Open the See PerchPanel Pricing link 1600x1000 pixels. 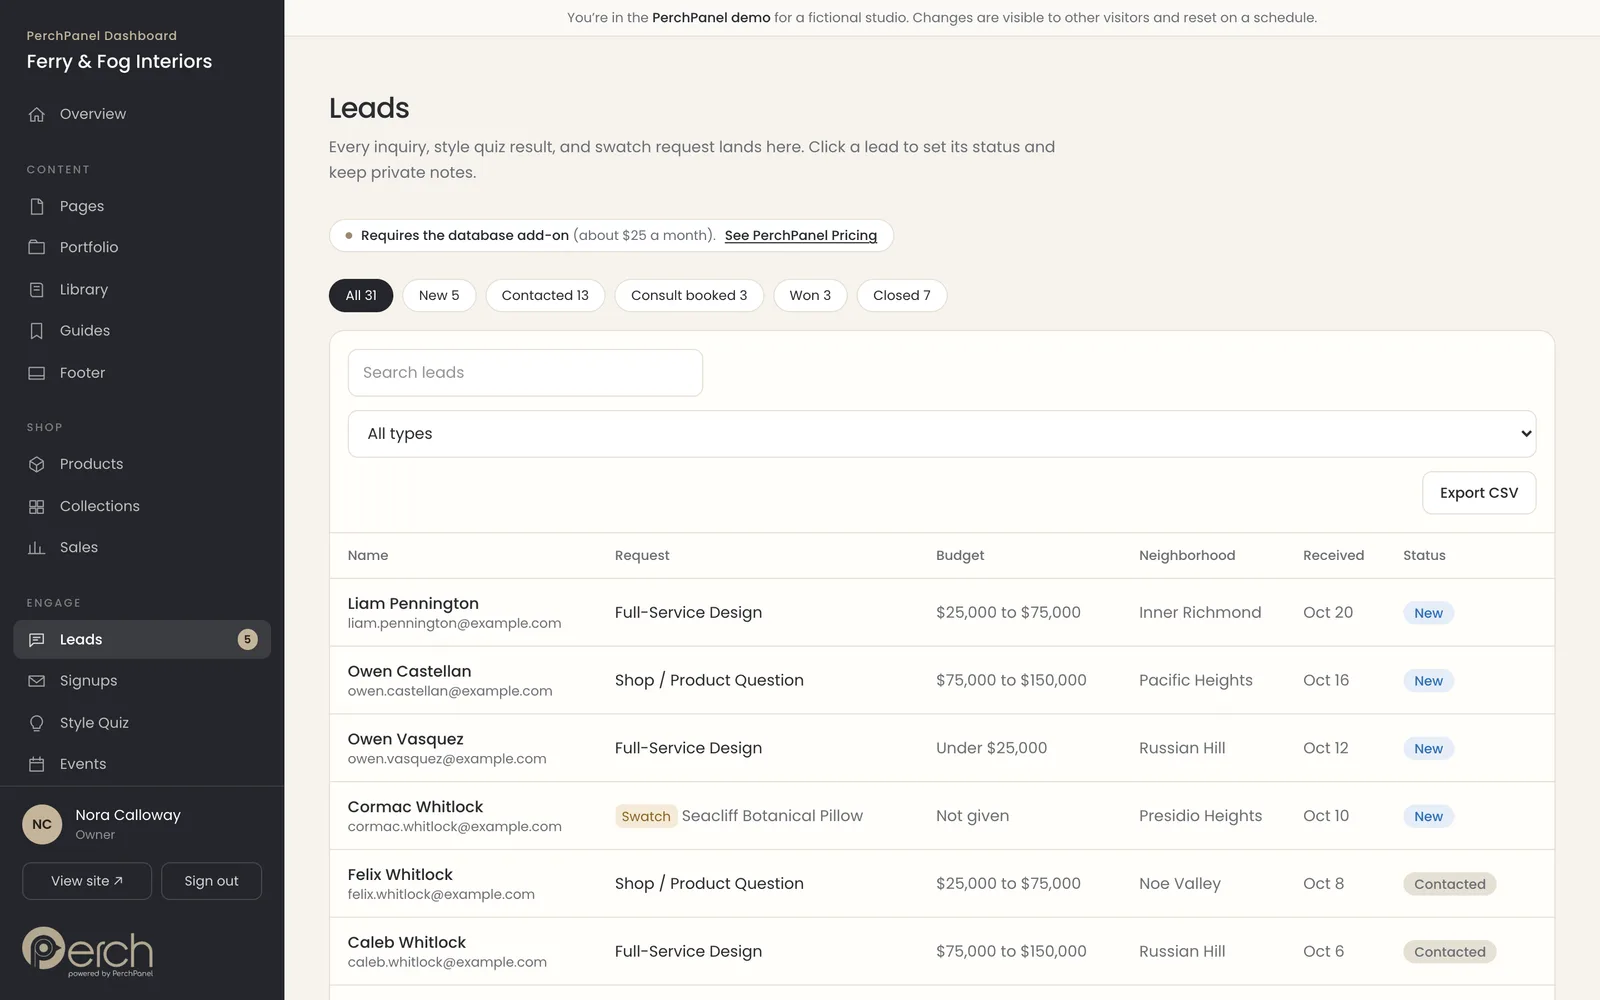[x=801, y=235]
